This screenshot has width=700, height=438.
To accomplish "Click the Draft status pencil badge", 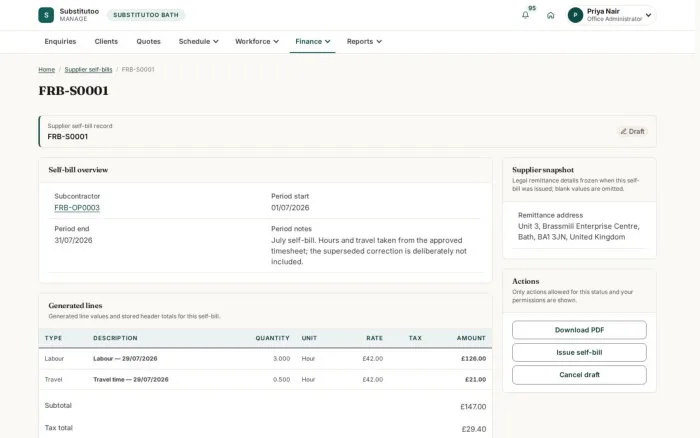I will [632, 131].
